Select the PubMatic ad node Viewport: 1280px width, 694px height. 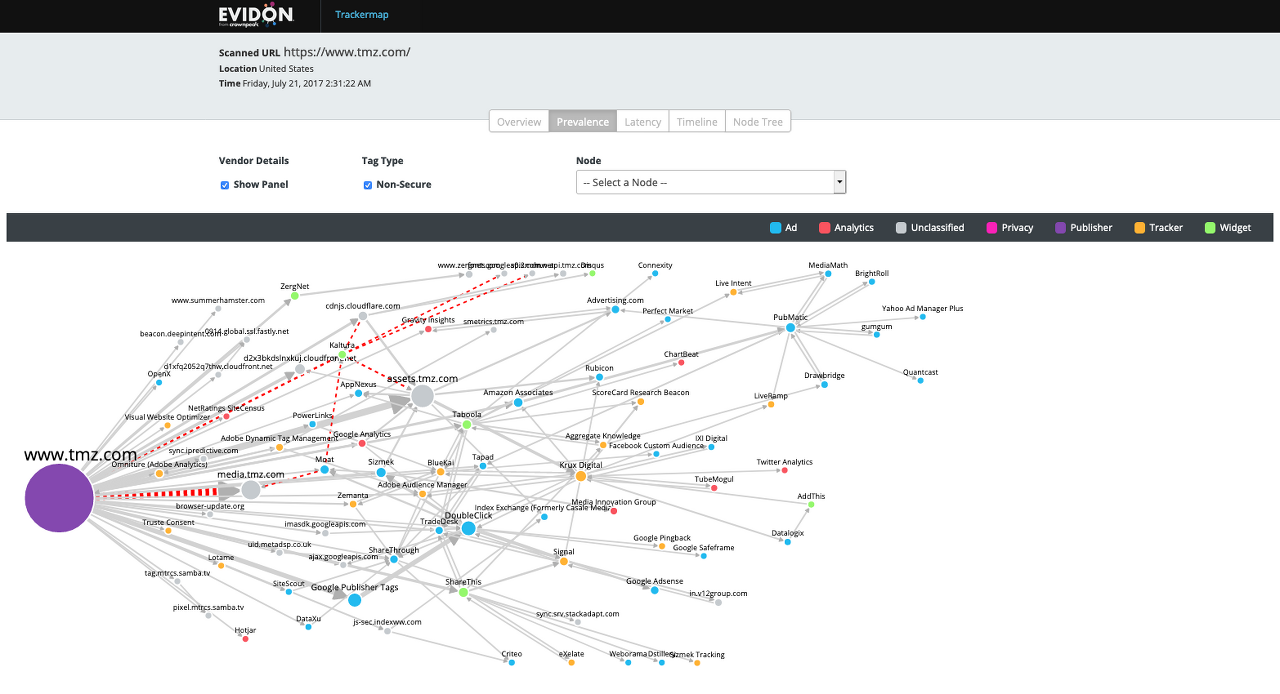tap(790, 328)
